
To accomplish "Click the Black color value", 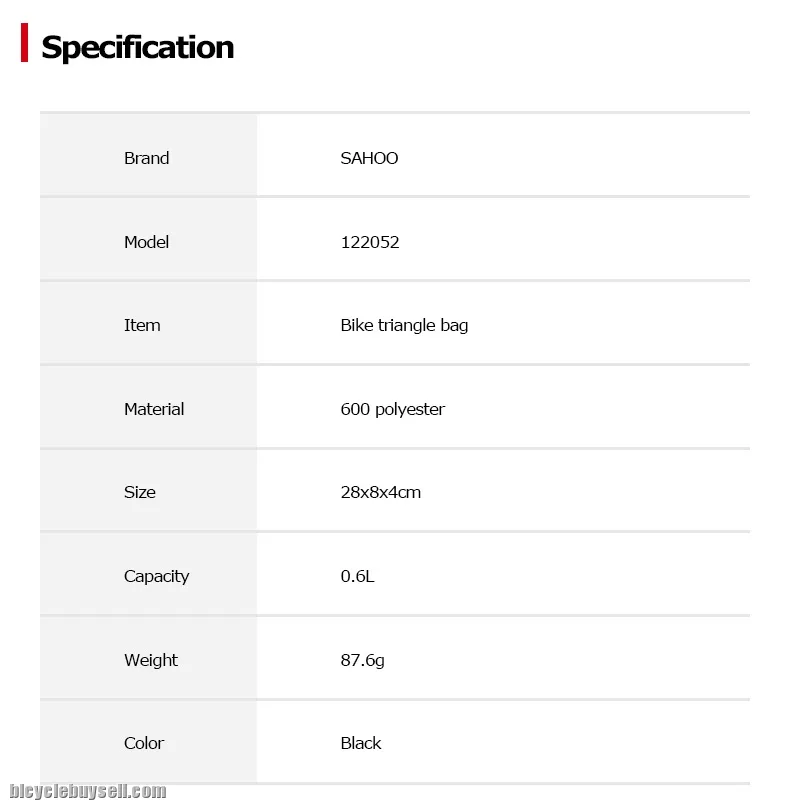I will 361,743.
